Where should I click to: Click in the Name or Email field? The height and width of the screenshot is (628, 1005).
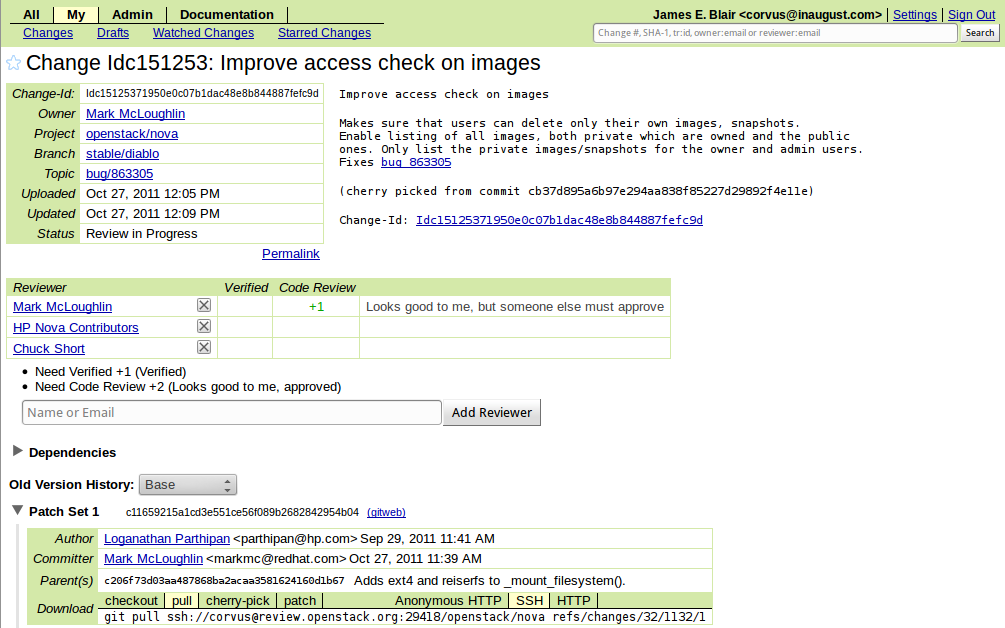(231, 412)
